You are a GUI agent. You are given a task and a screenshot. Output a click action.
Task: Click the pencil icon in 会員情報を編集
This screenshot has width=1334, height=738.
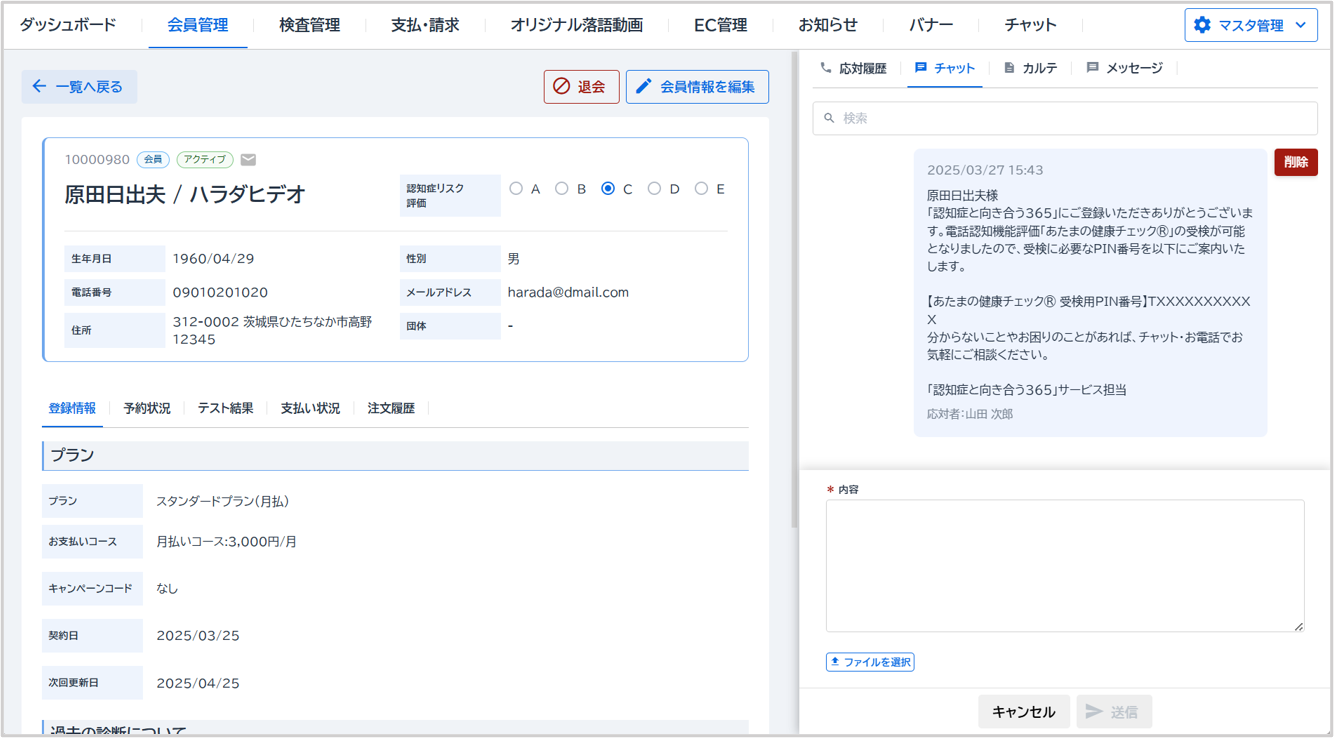pyautogui.click(x=644, y=87)
